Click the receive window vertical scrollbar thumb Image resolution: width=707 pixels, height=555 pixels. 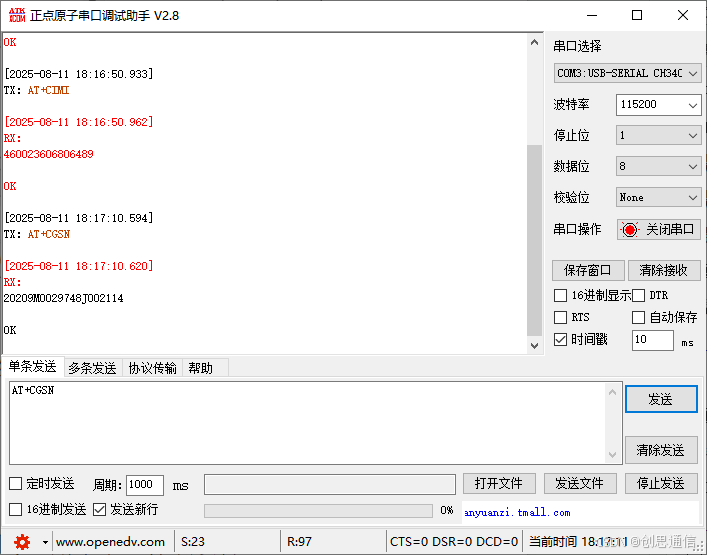[x=534, y=240]
